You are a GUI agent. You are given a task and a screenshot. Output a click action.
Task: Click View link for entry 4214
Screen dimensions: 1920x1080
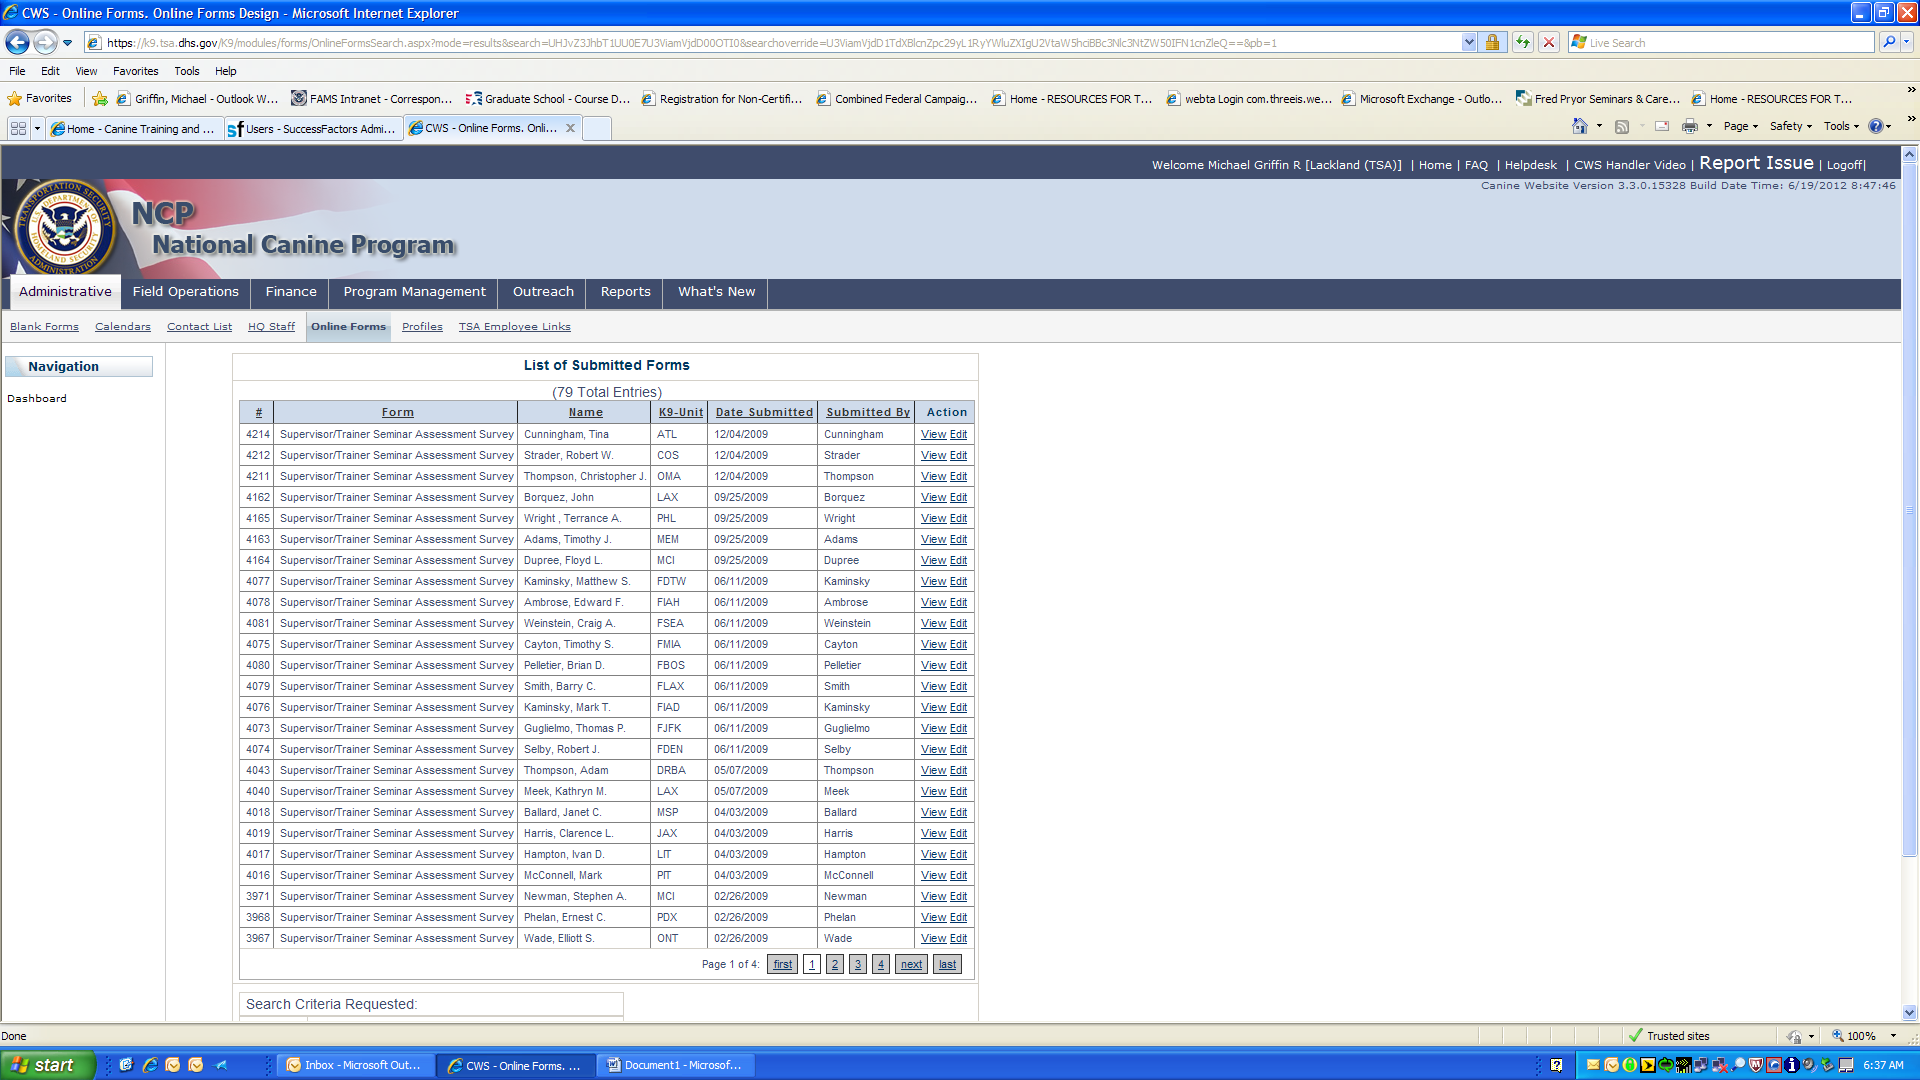(x=933, y=435)
